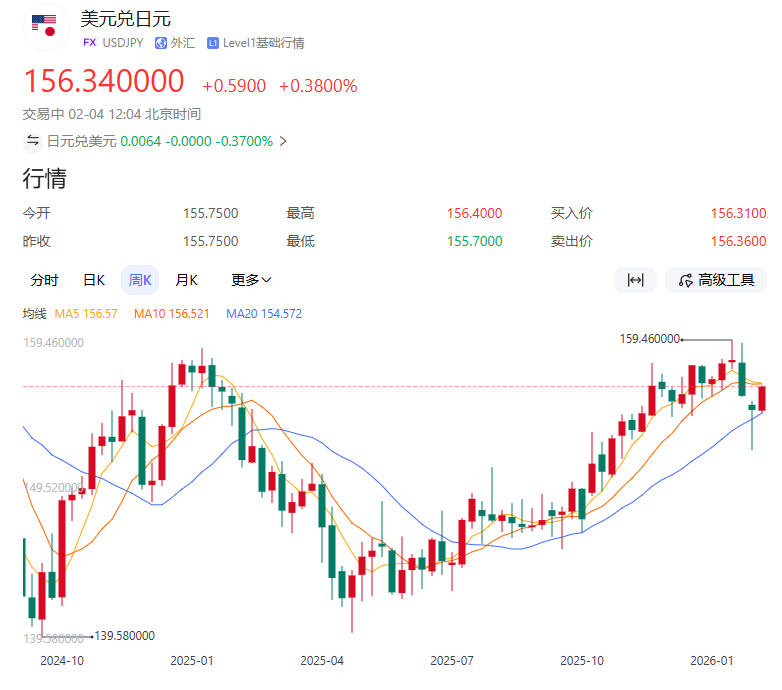This screenshot has width=782, height=690.
Task: Click the 159.460000 high price marker
Action: pos(650,339)
